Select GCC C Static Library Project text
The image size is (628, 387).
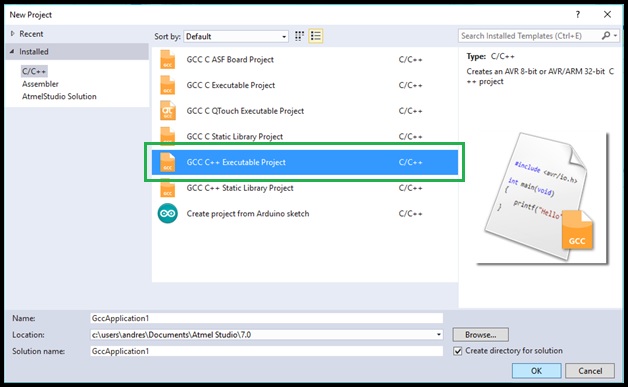235,137
